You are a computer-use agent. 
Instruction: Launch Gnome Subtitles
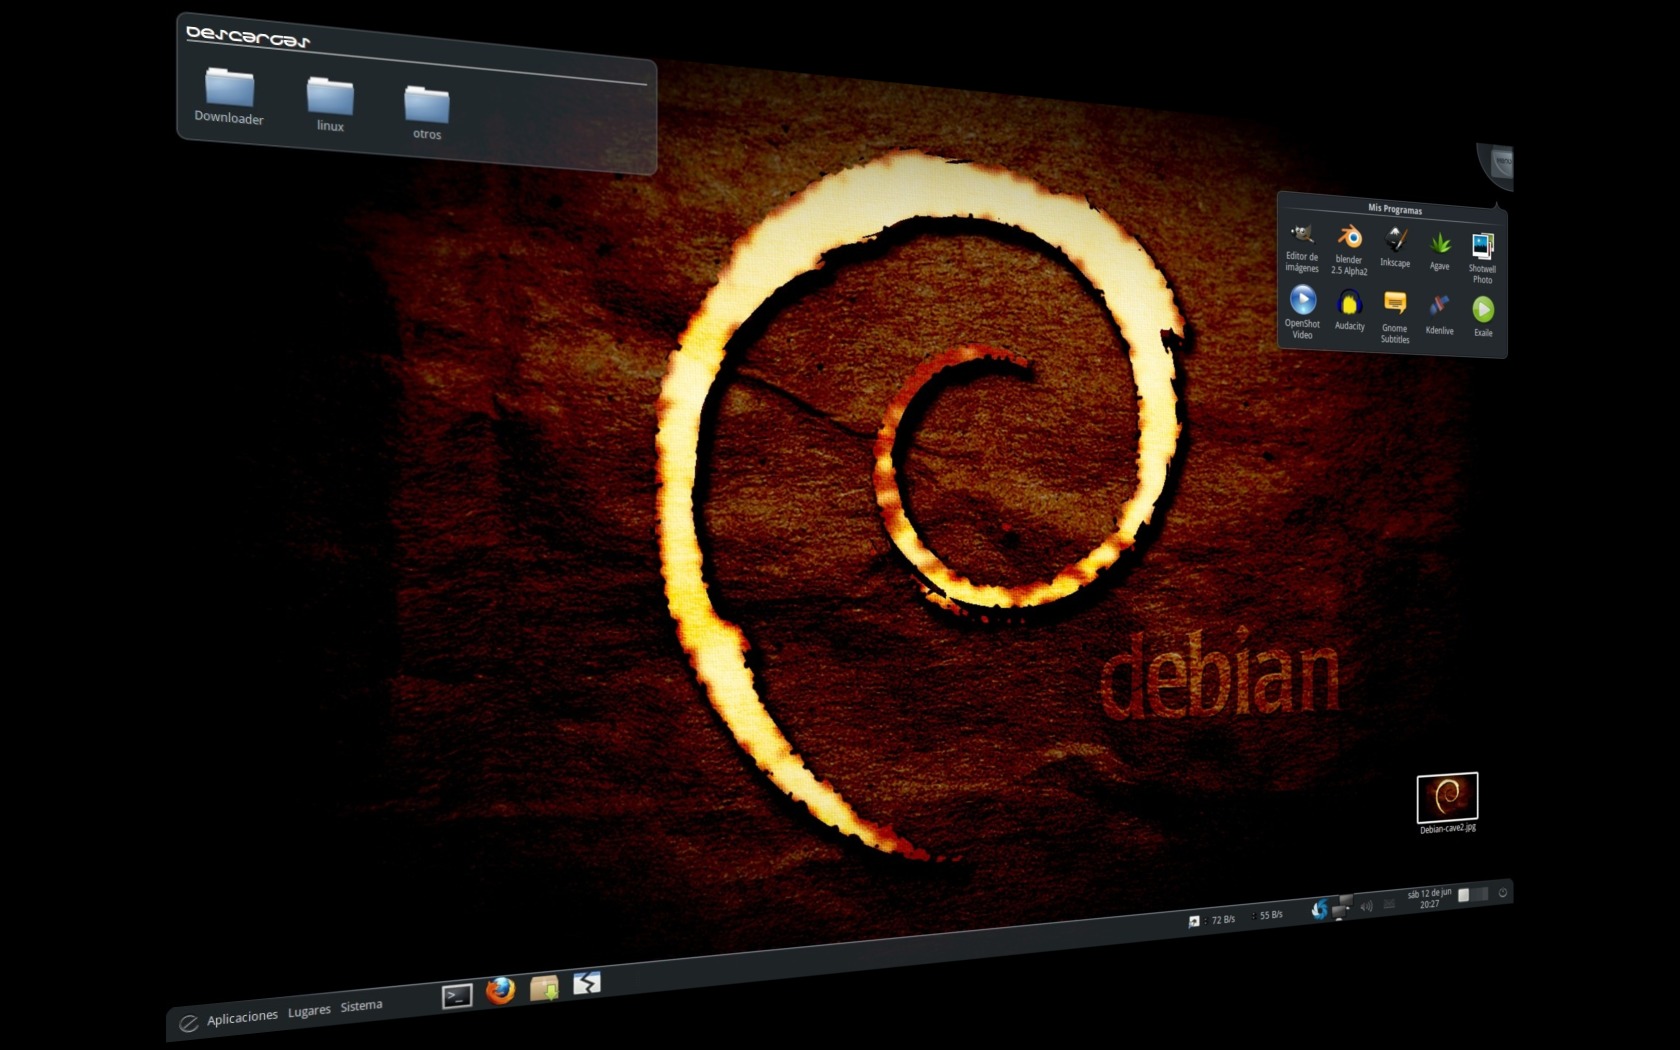1395,318
